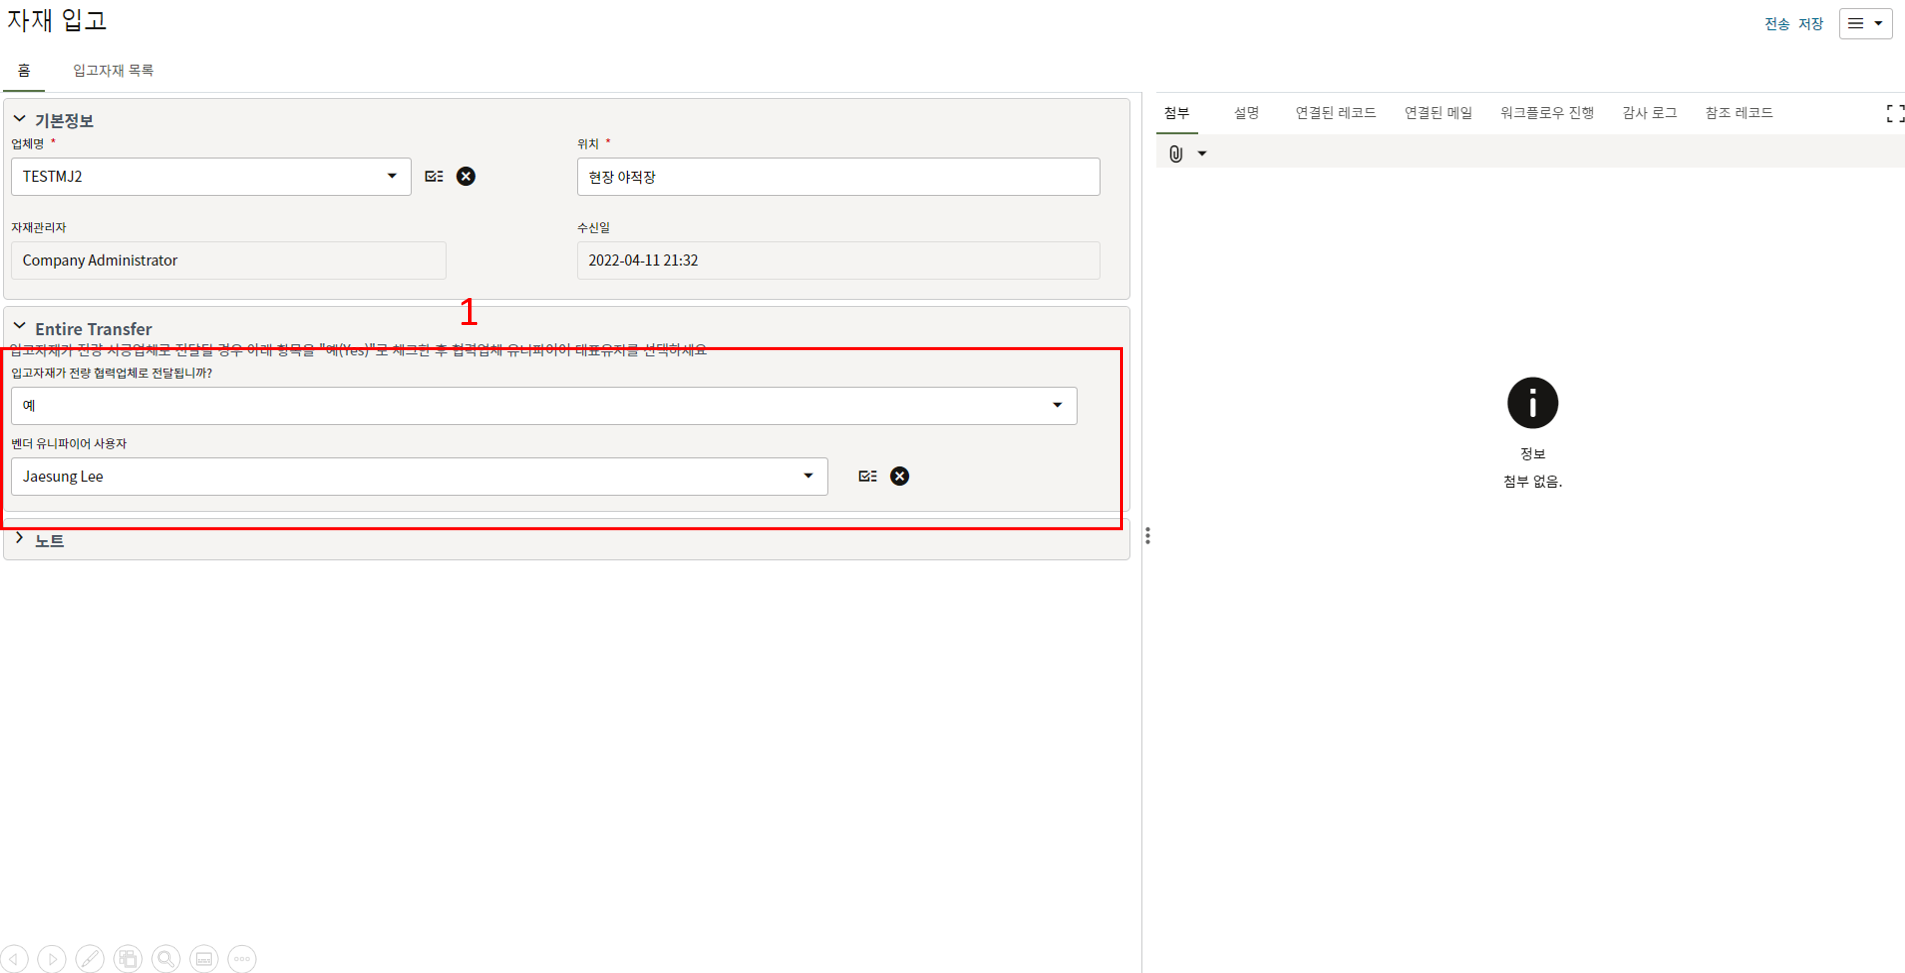
Task: Go to next slide arrow
Action: point(52,959)
